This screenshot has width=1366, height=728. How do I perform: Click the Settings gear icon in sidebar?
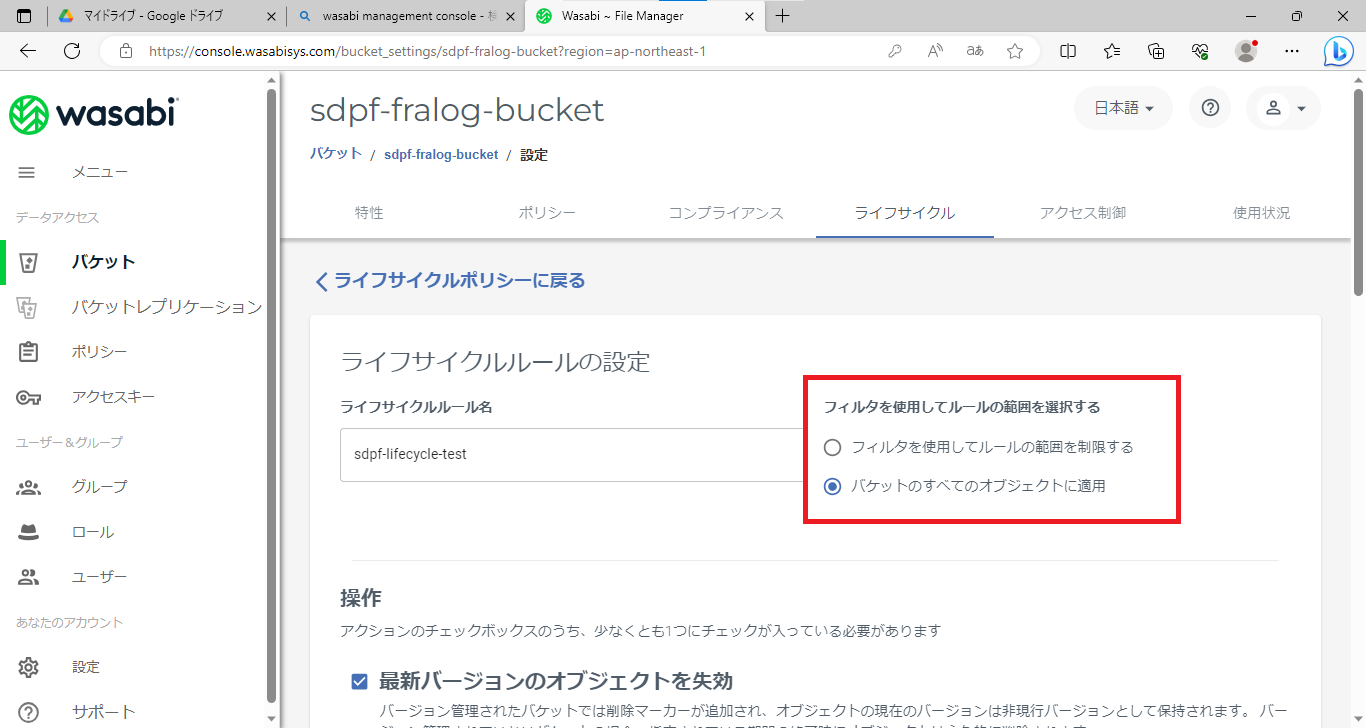coord(28,667)
